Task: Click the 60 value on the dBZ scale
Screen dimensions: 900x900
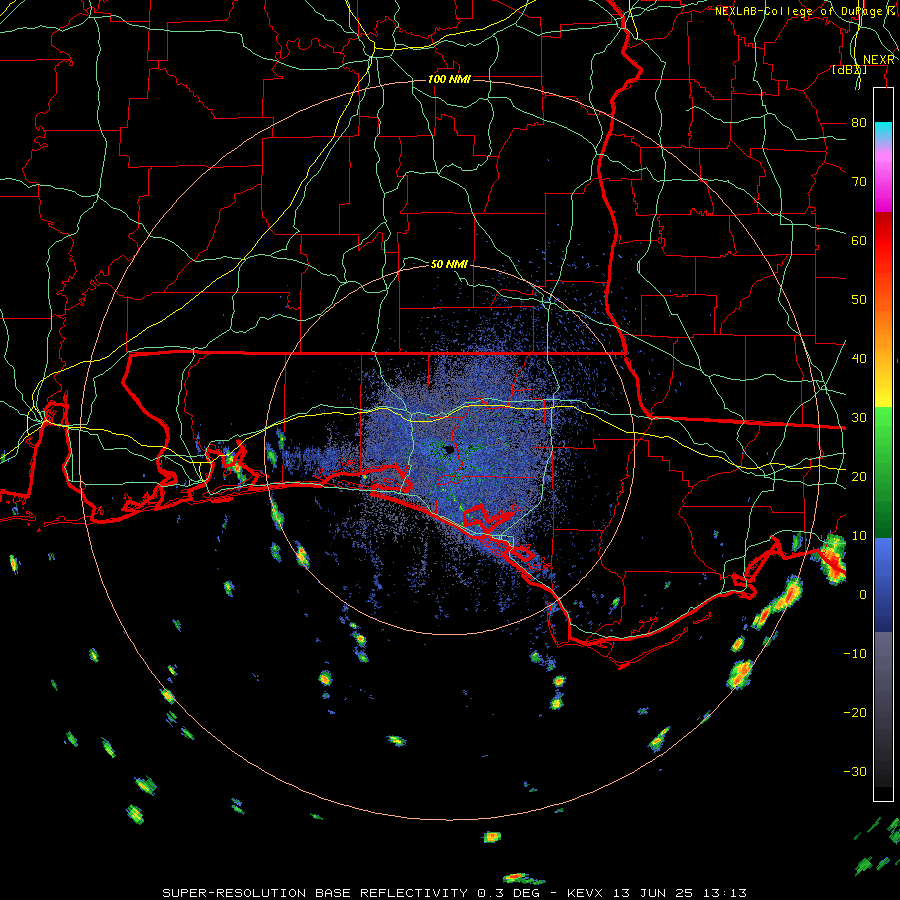Action: [859, 240]
